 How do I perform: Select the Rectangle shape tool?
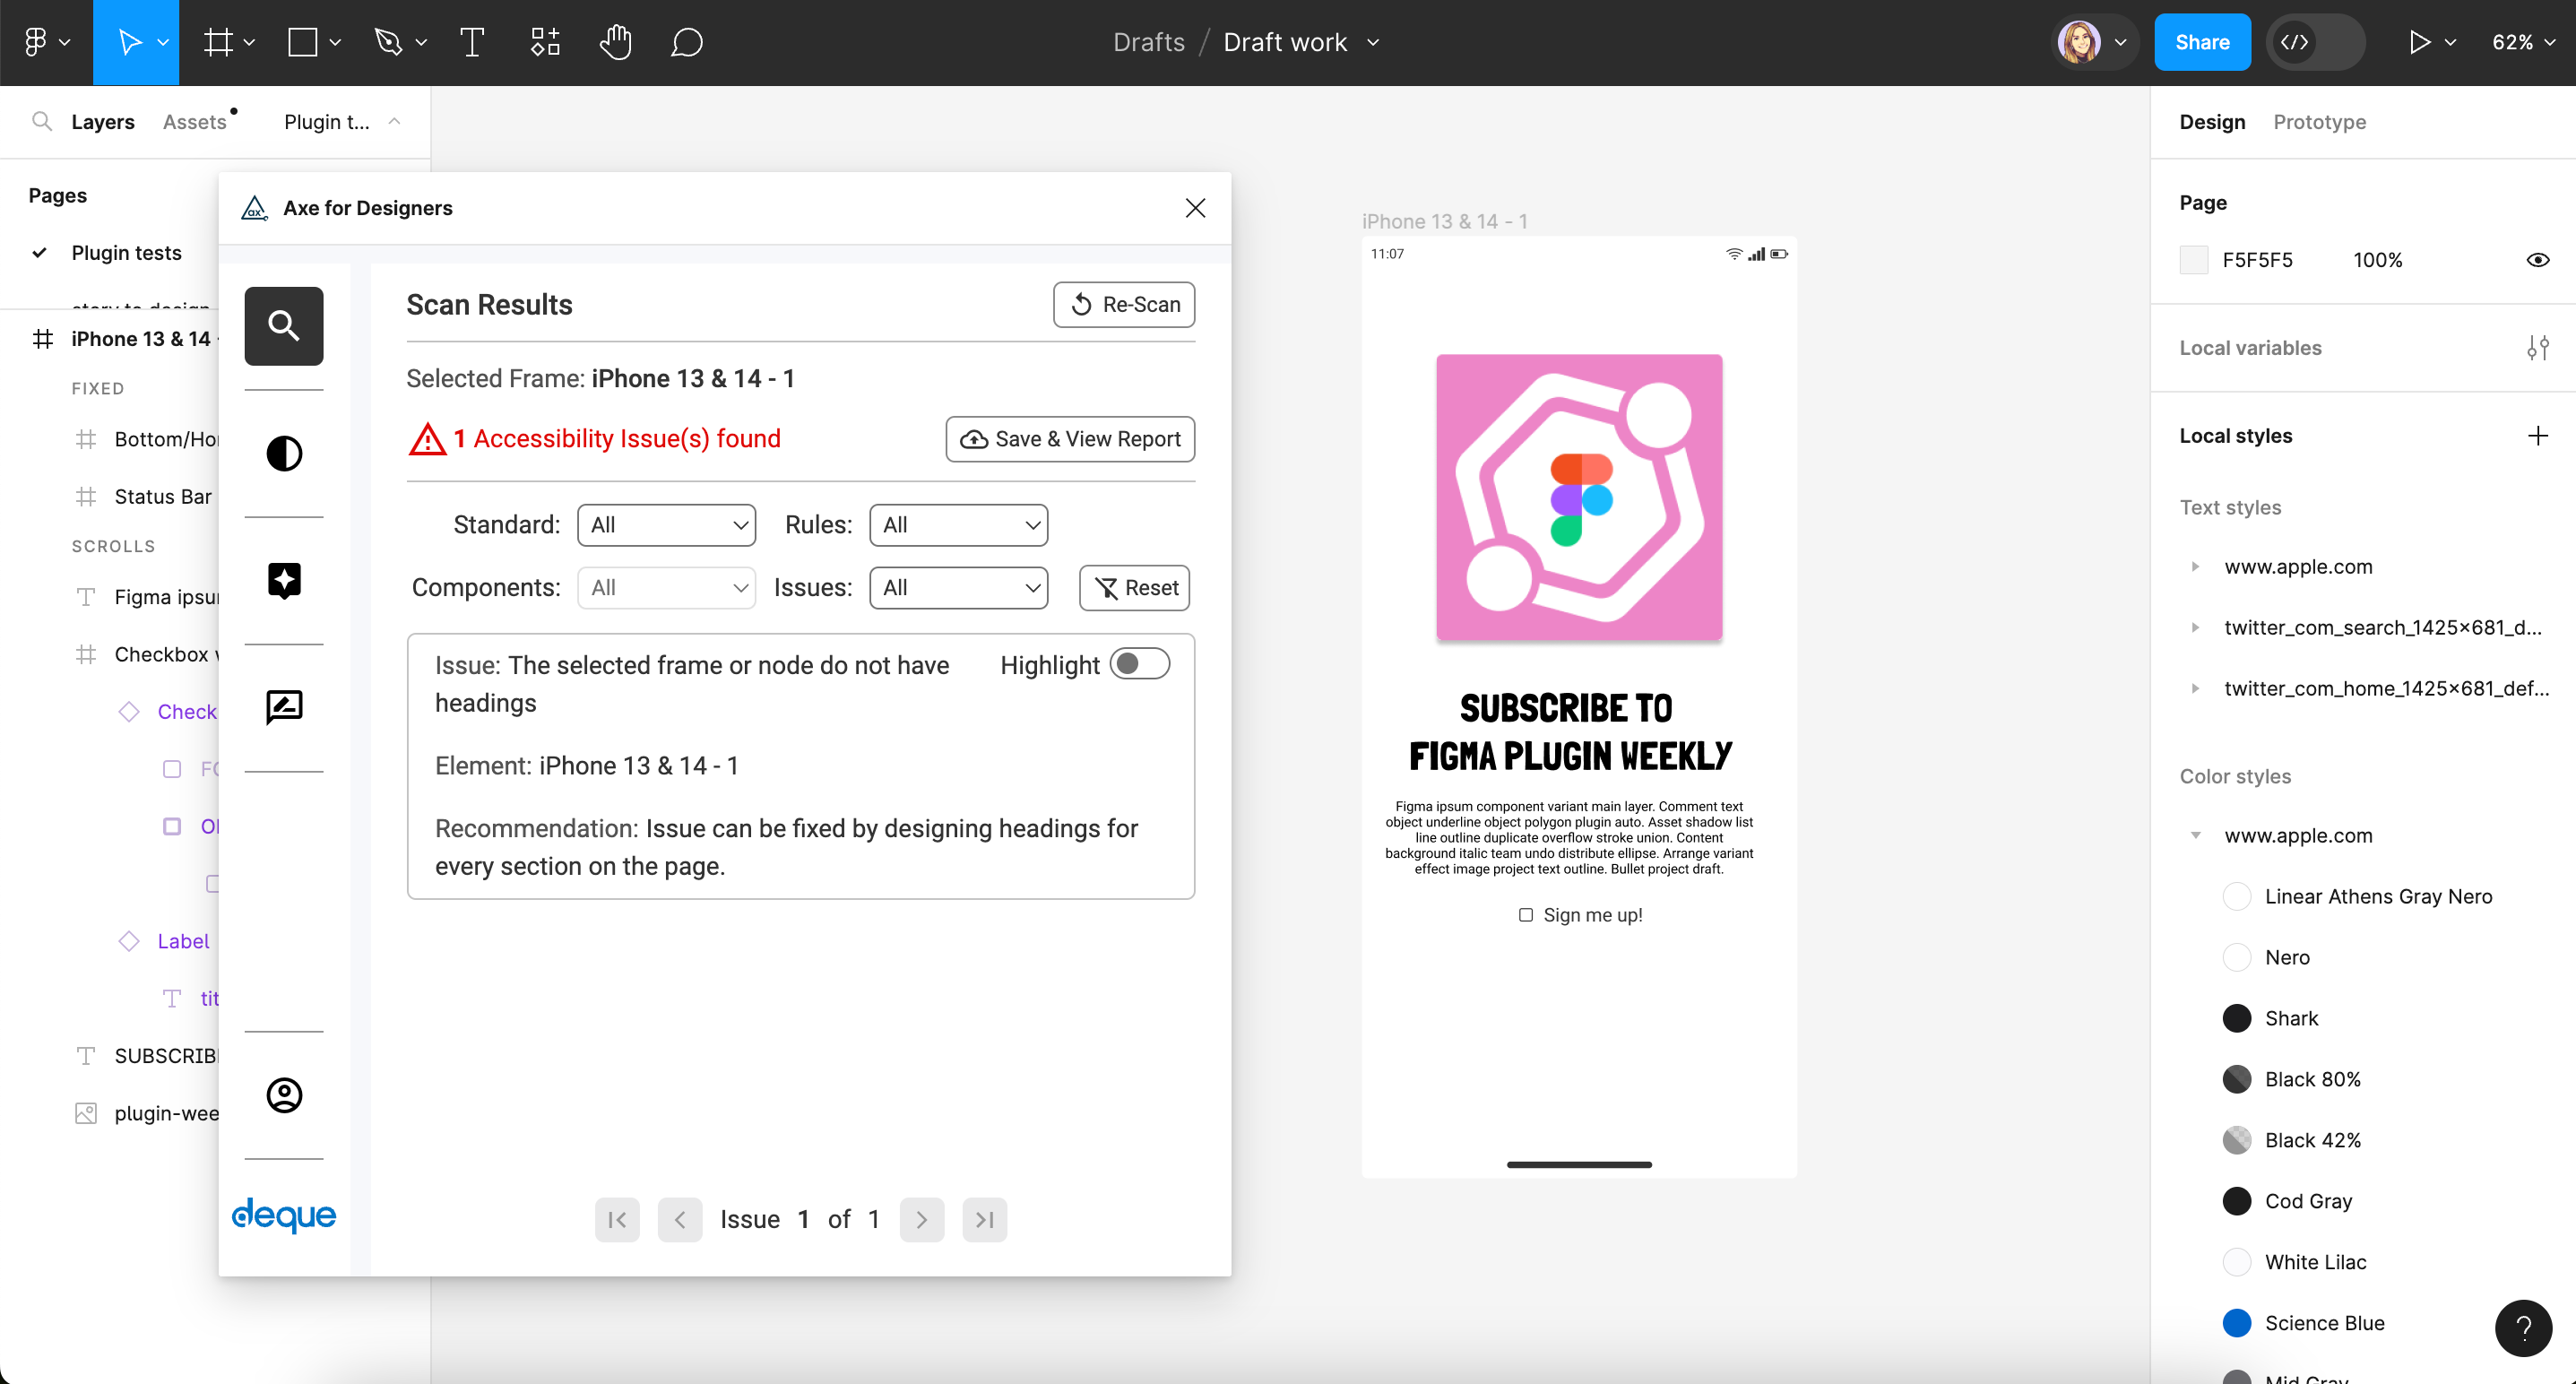pyautogui.click(x=303, y=42)
